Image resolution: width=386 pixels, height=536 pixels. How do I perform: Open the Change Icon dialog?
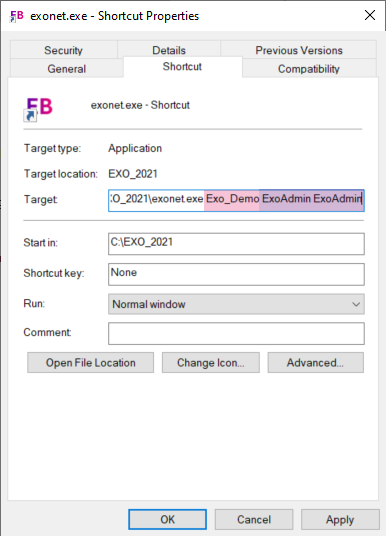coord(211,363)
